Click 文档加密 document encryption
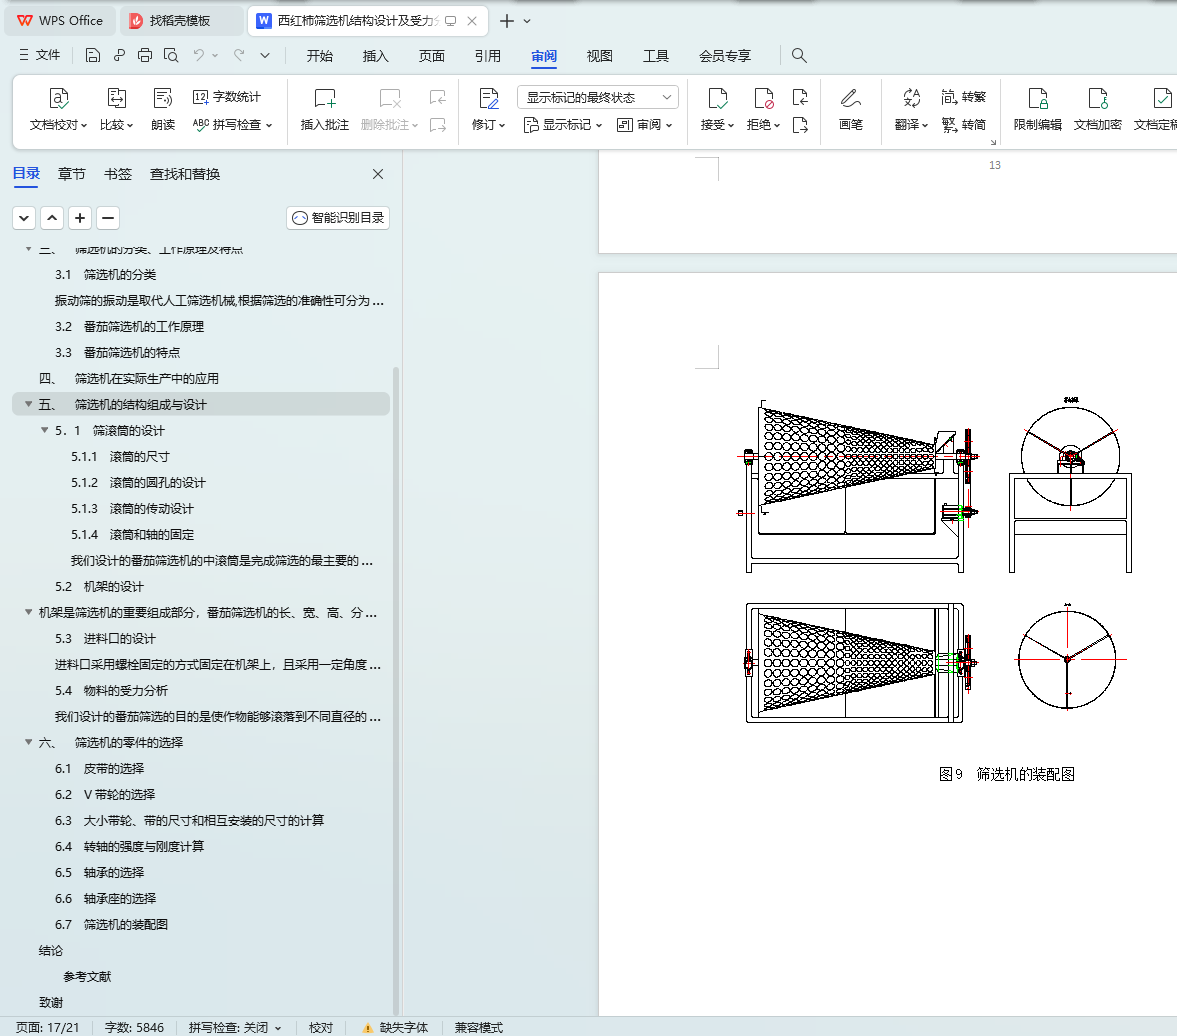The width and height of the screenshot is (1177, 1036). [x=1097, y=110]
